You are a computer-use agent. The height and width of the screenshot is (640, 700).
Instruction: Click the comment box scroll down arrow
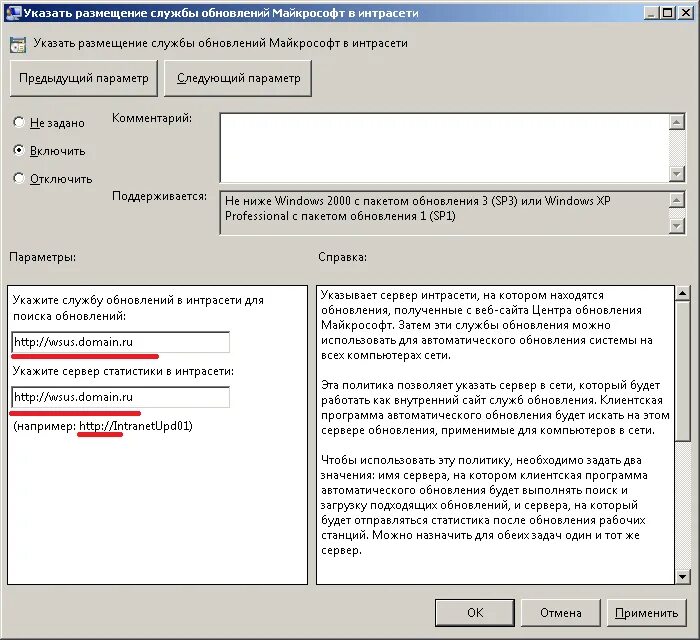point(677,174)
